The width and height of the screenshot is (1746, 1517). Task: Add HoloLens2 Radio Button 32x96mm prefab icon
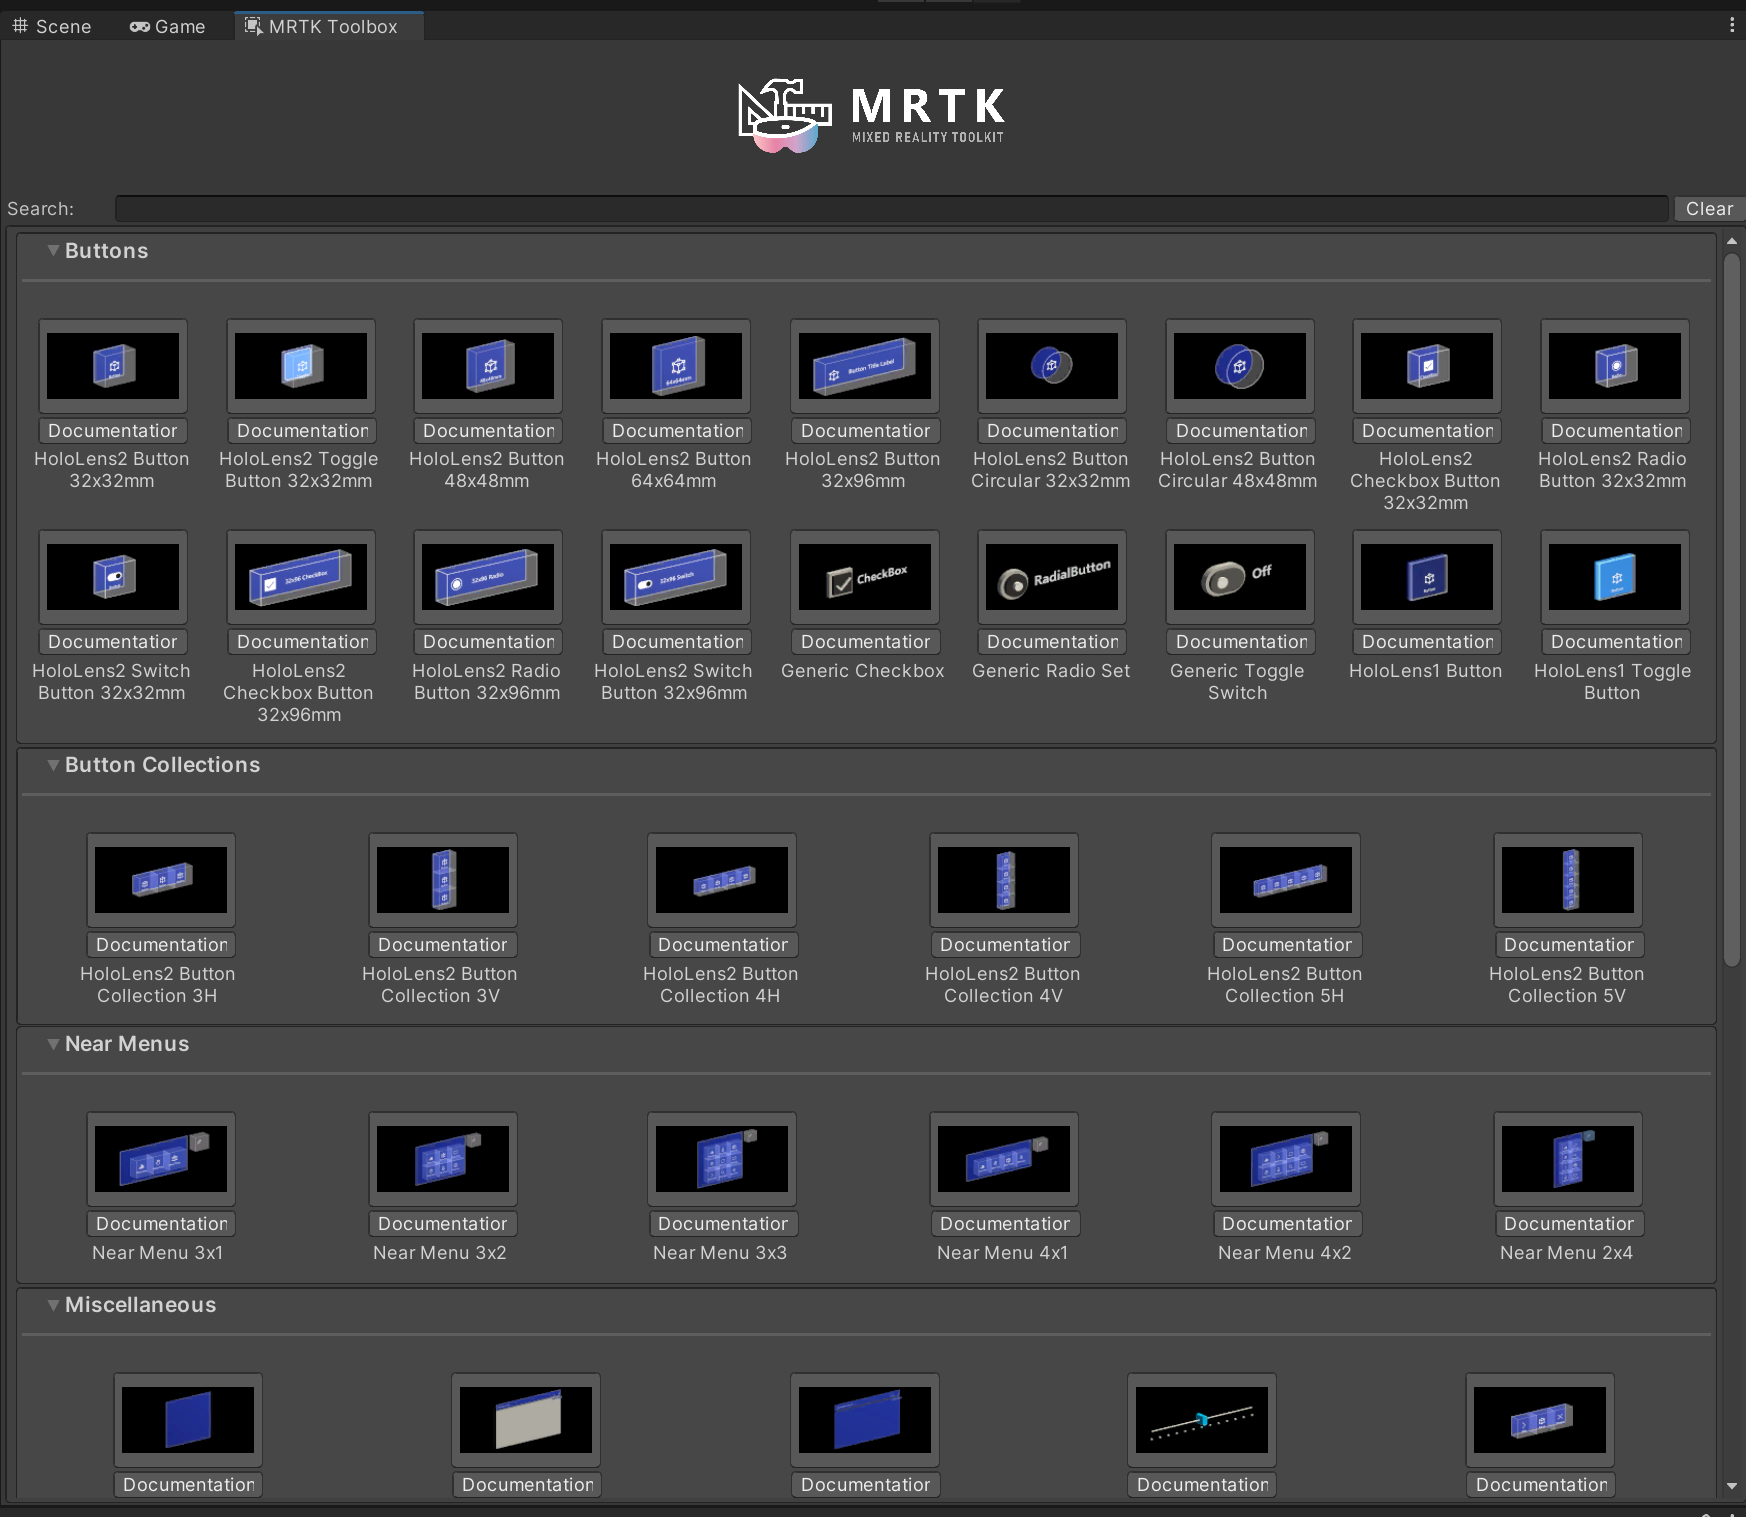click(488, 577)
